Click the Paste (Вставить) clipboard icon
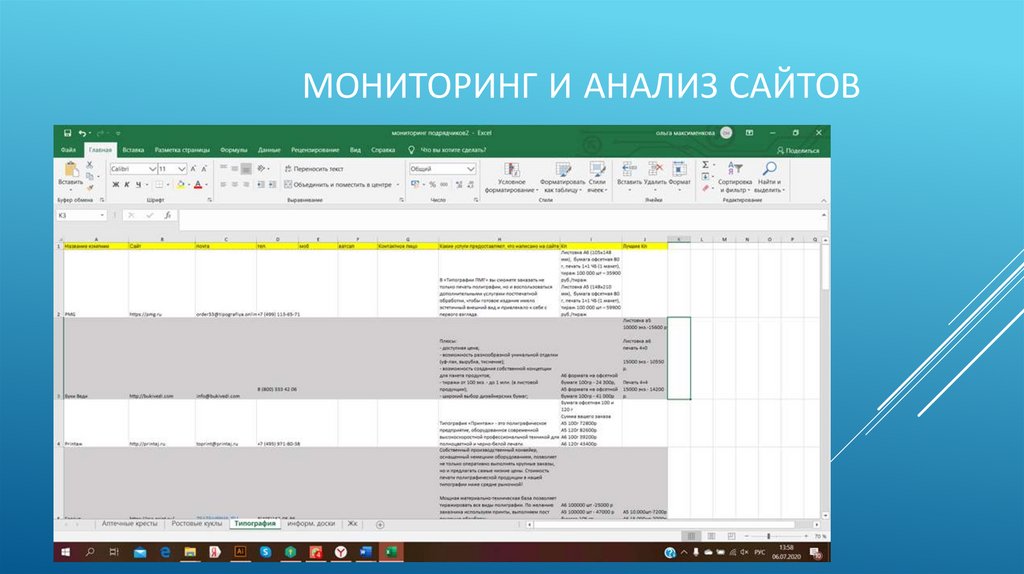Image resolution: width=1024 pixels, height=574 pixels. pyautogui.click(x=70, y=170)
